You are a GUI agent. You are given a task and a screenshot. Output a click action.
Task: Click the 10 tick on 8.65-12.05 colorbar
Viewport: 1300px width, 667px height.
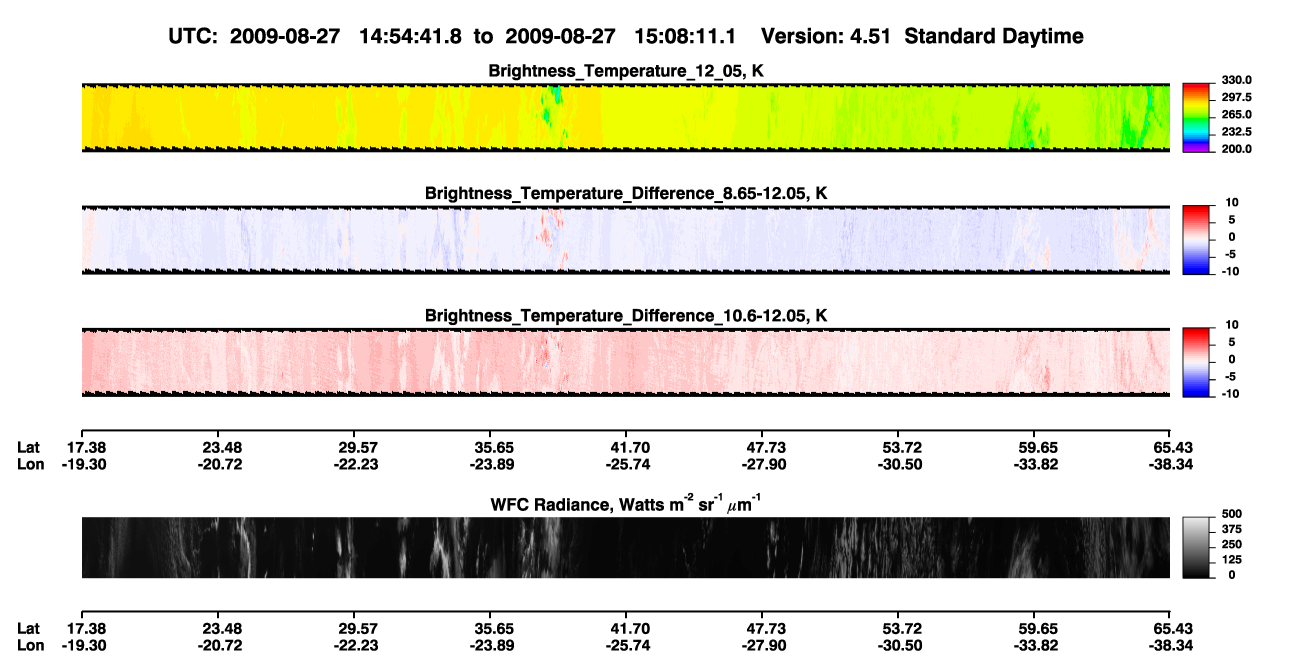(x=1233, y=203)
